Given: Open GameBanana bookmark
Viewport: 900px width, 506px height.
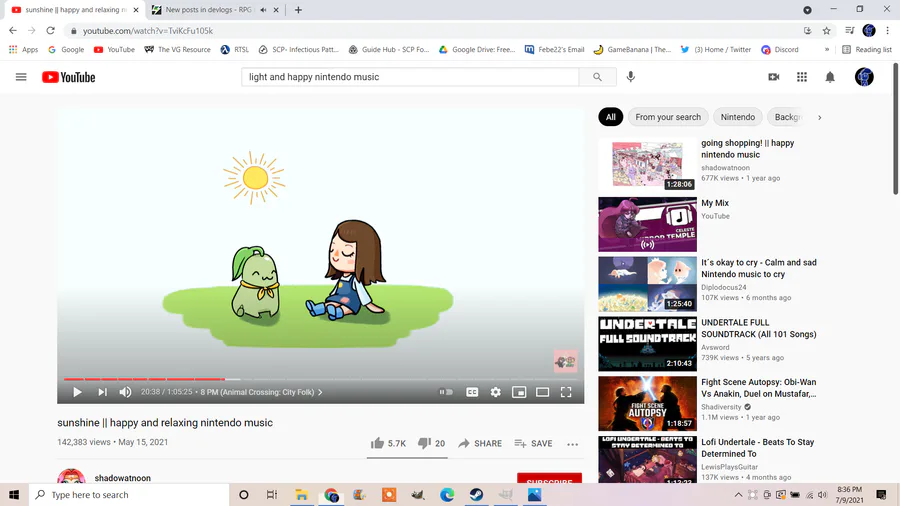Looking at the screenshot, I should (632, 50).
